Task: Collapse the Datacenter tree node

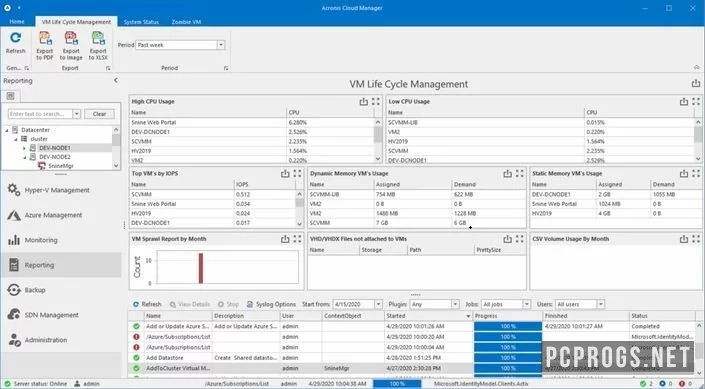Action: [7, 130]
